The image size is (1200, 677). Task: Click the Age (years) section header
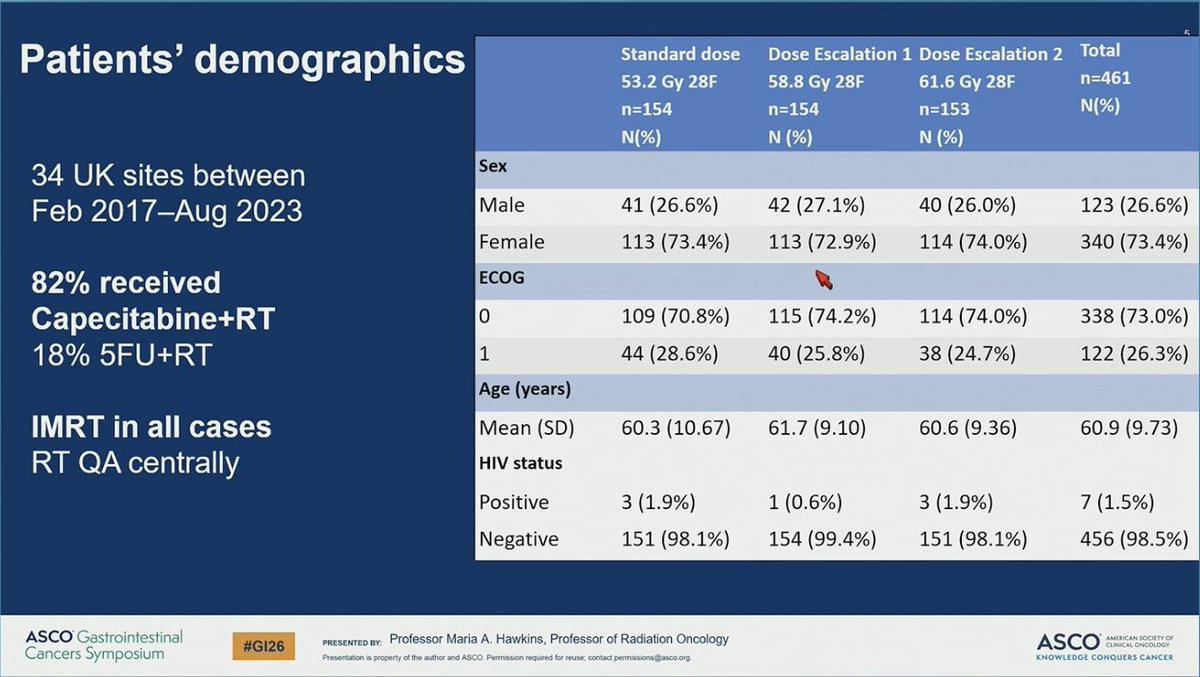(525, 389)
